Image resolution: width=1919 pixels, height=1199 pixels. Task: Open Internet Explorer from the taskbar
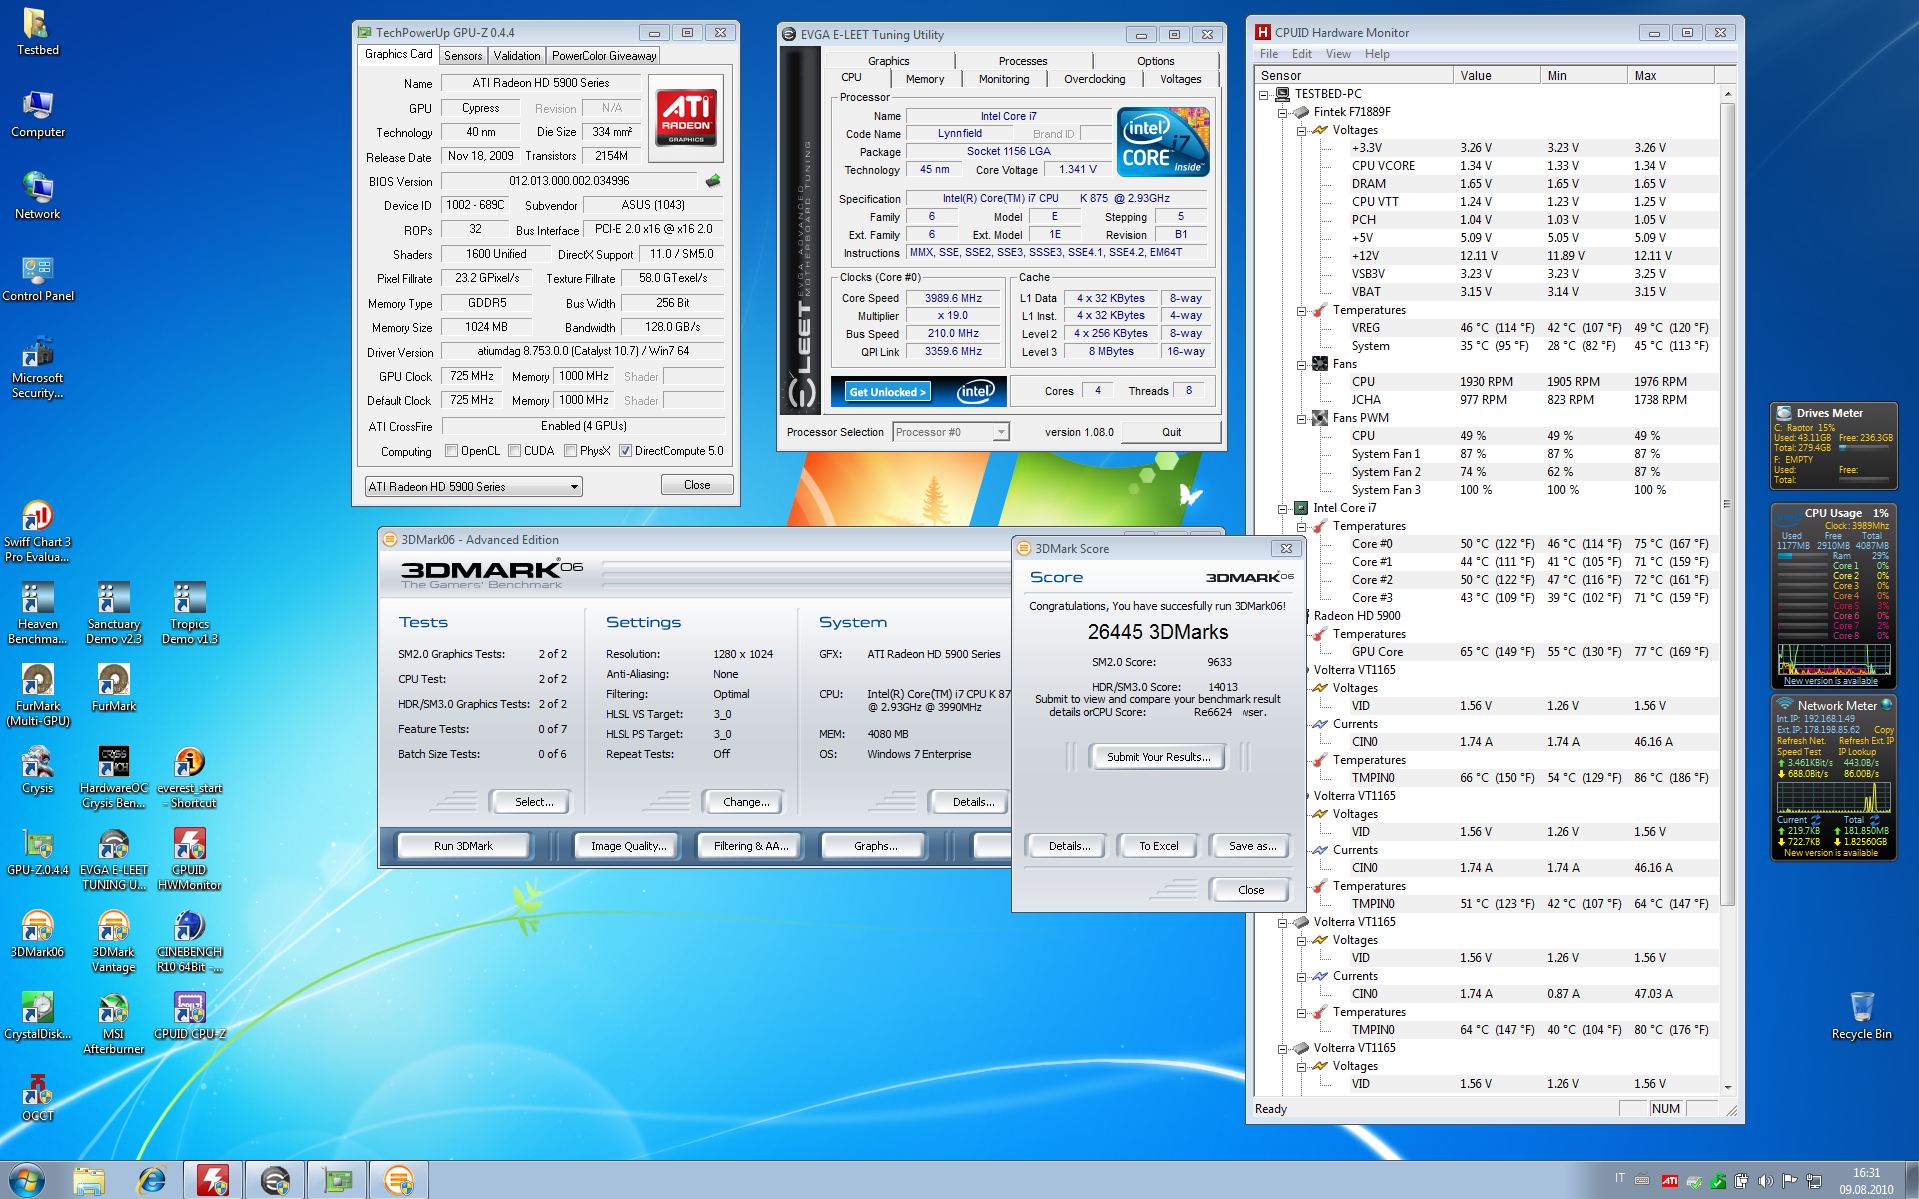click(x=152, y=1180)
